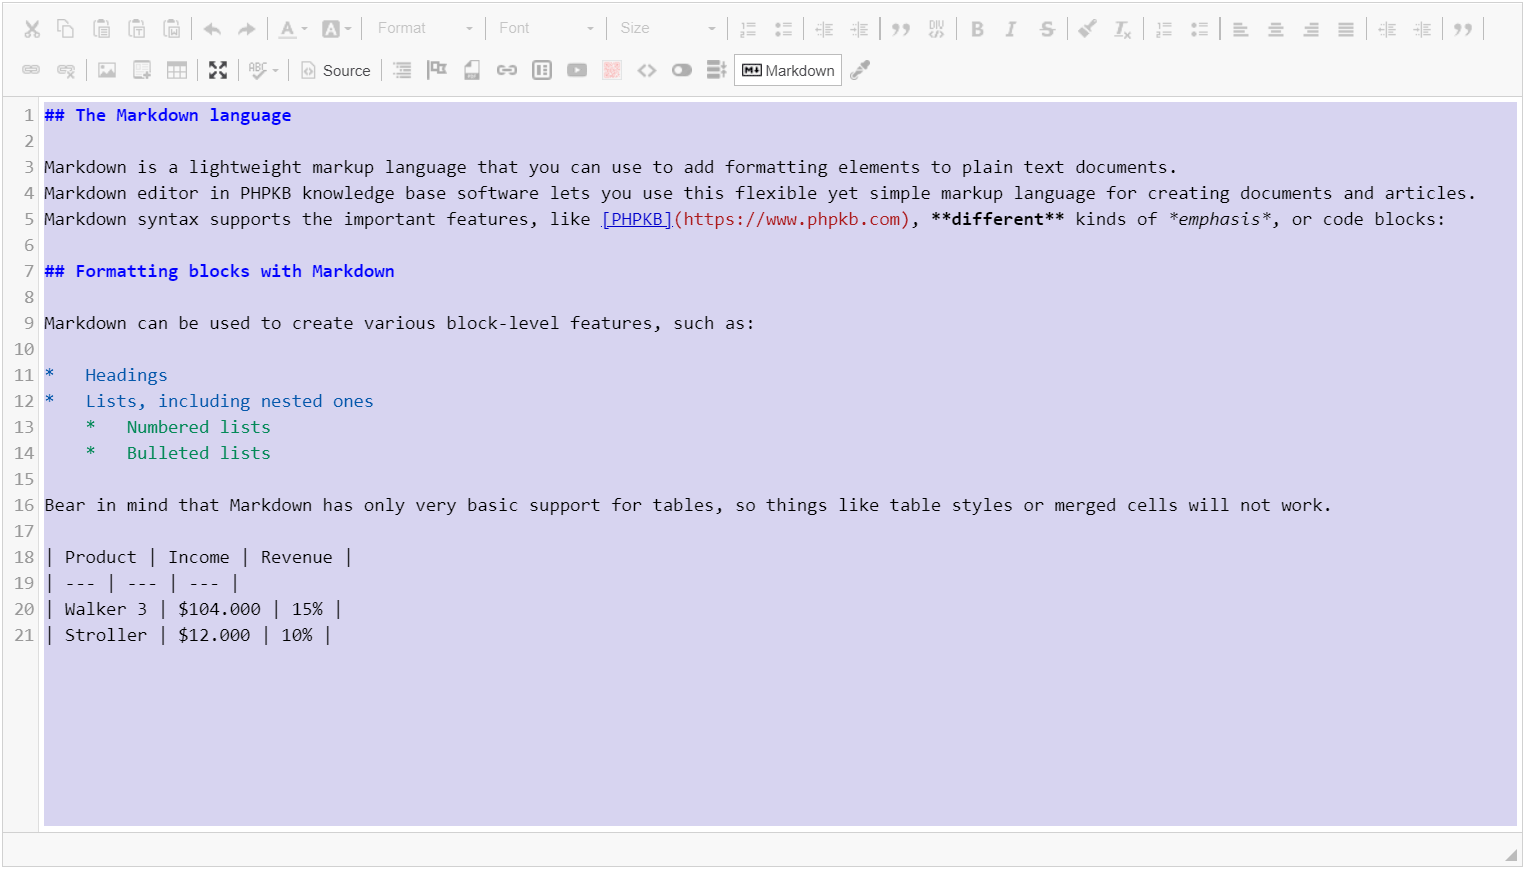Screen dimensions: 1525x869
Task: Click the Cut scissors icon
Action: 32,29
